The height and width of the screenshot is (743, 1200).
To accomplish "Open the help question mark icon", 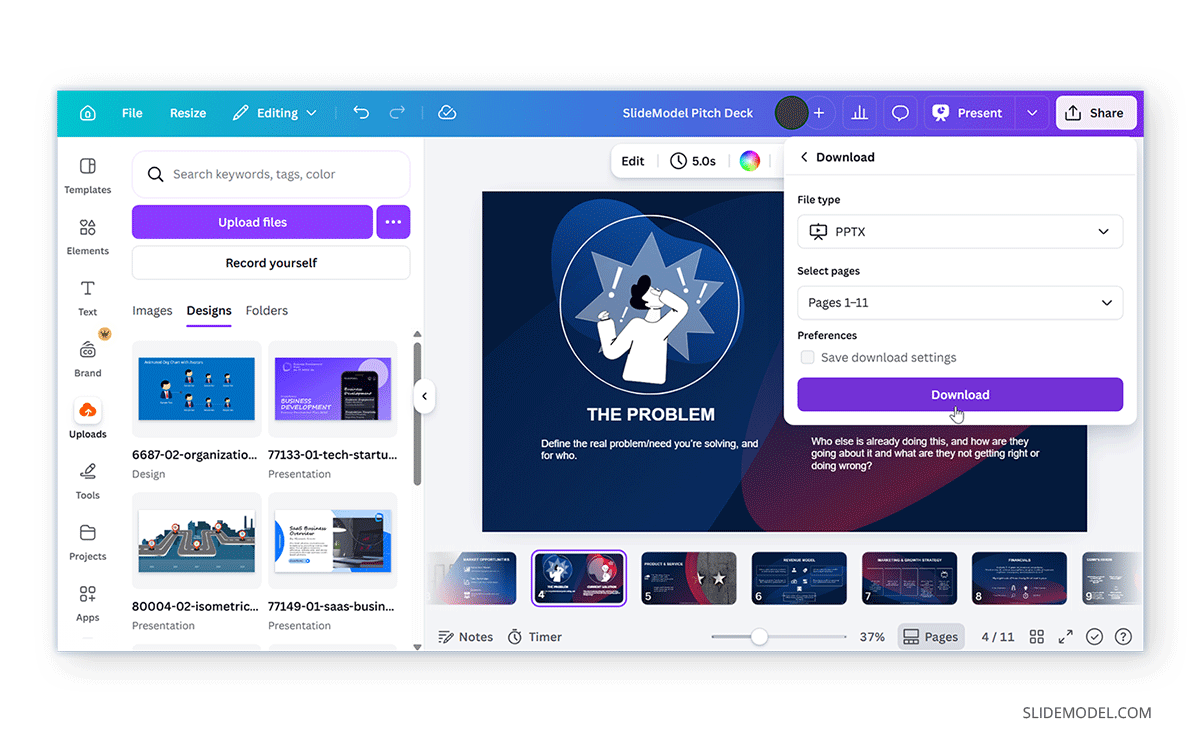I will (1122, 636).
